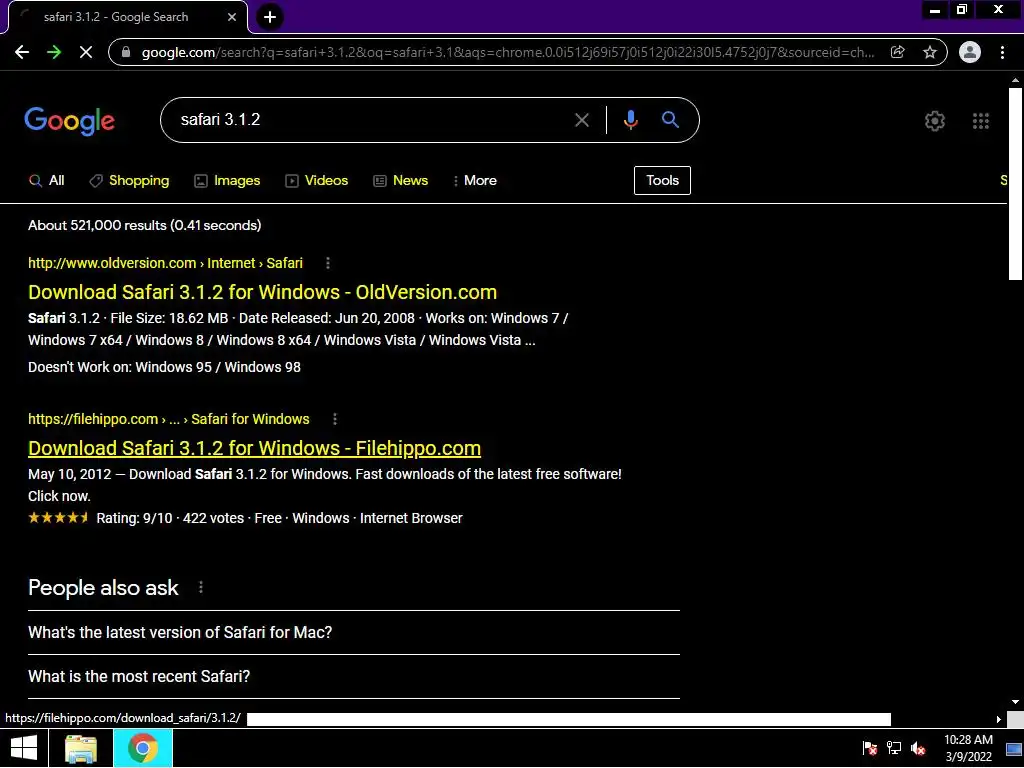The height and width of the screenshot is (768, 1024).
Task: Click the horizontal scrollbar right arrow
Action: coord(999,719)
